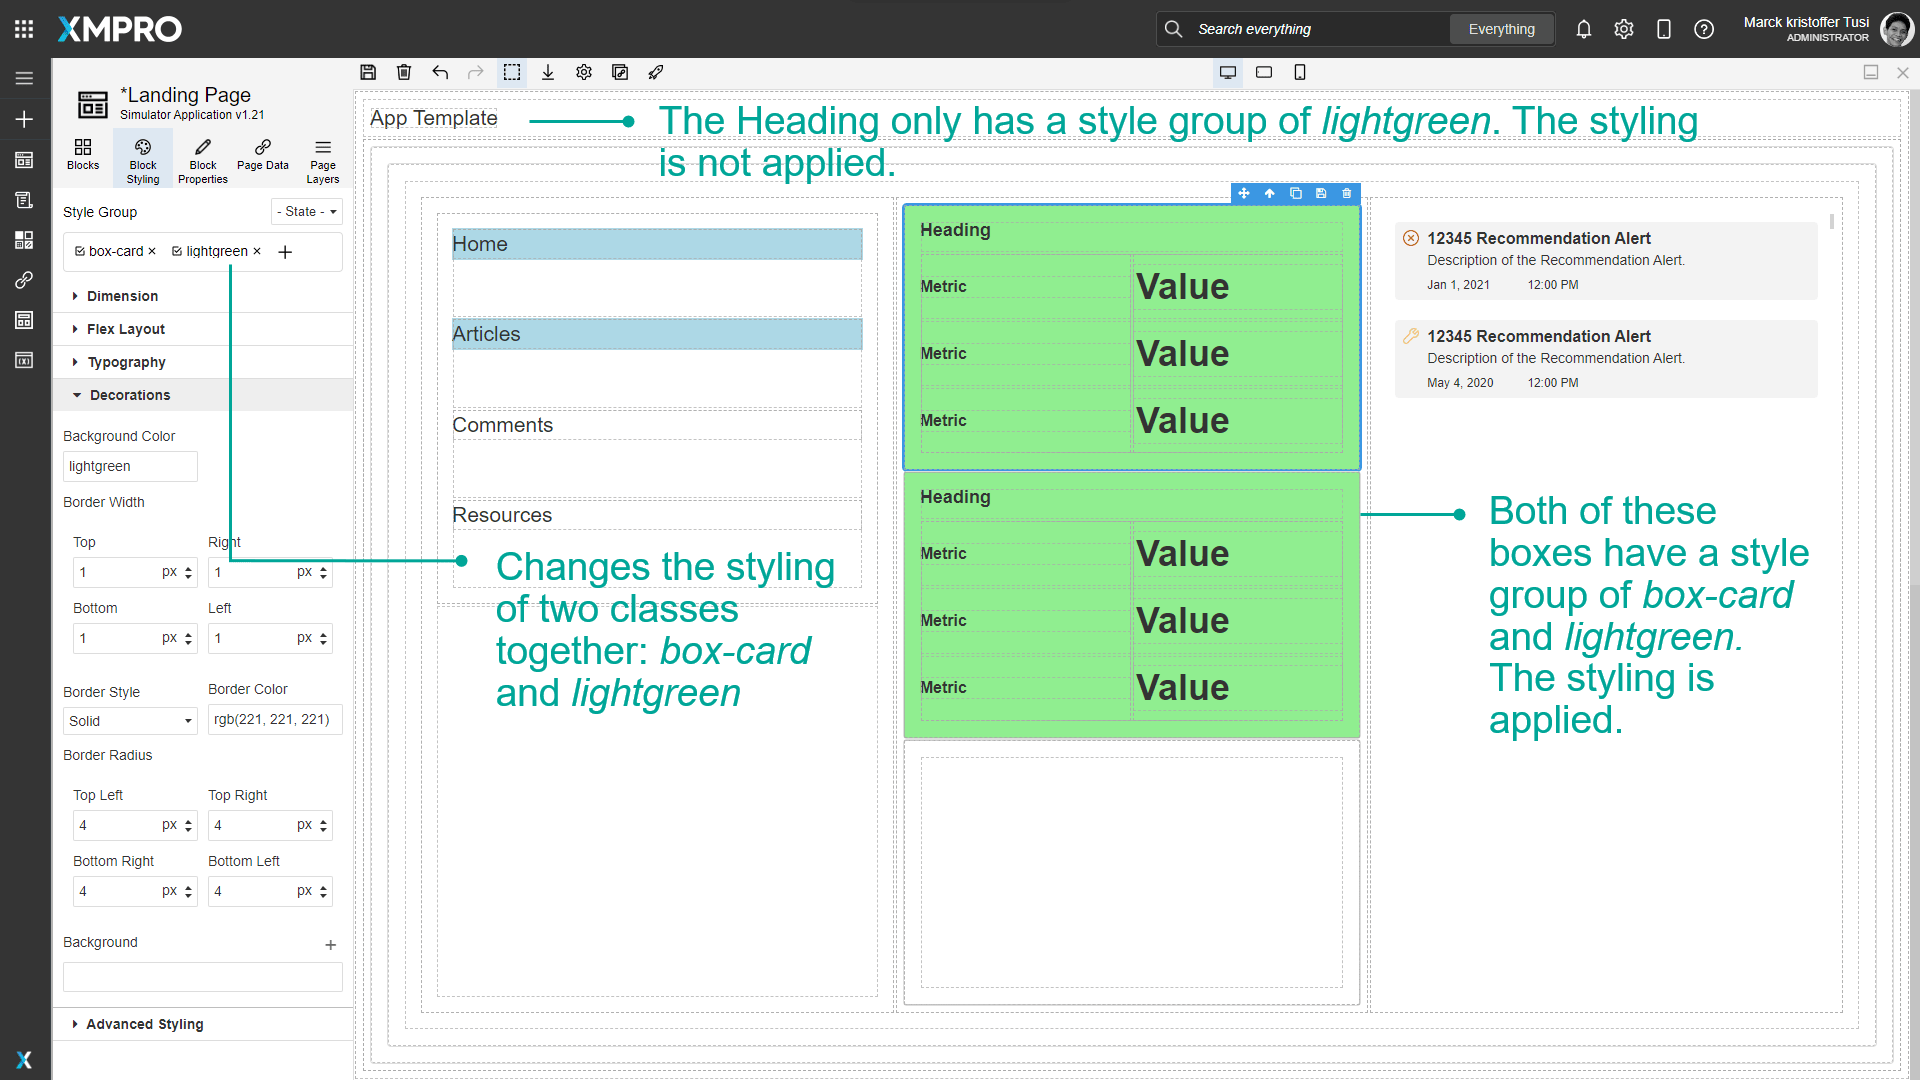This screenshot has width=1920, height=1080.
Task: Open page settings gear in editor toolbar
Action: [584, 72]
